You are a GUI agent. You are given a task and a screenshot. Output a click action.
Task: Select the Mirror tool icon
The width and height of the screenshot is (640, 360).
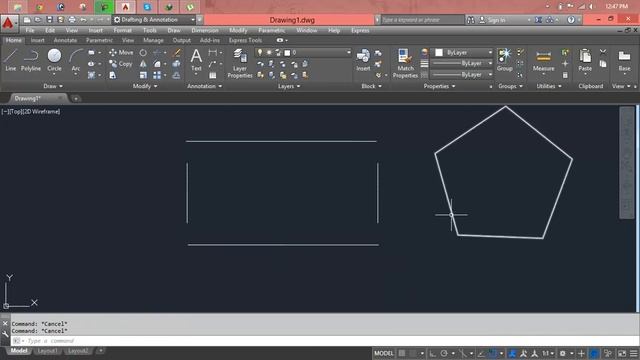click(143, 64)
